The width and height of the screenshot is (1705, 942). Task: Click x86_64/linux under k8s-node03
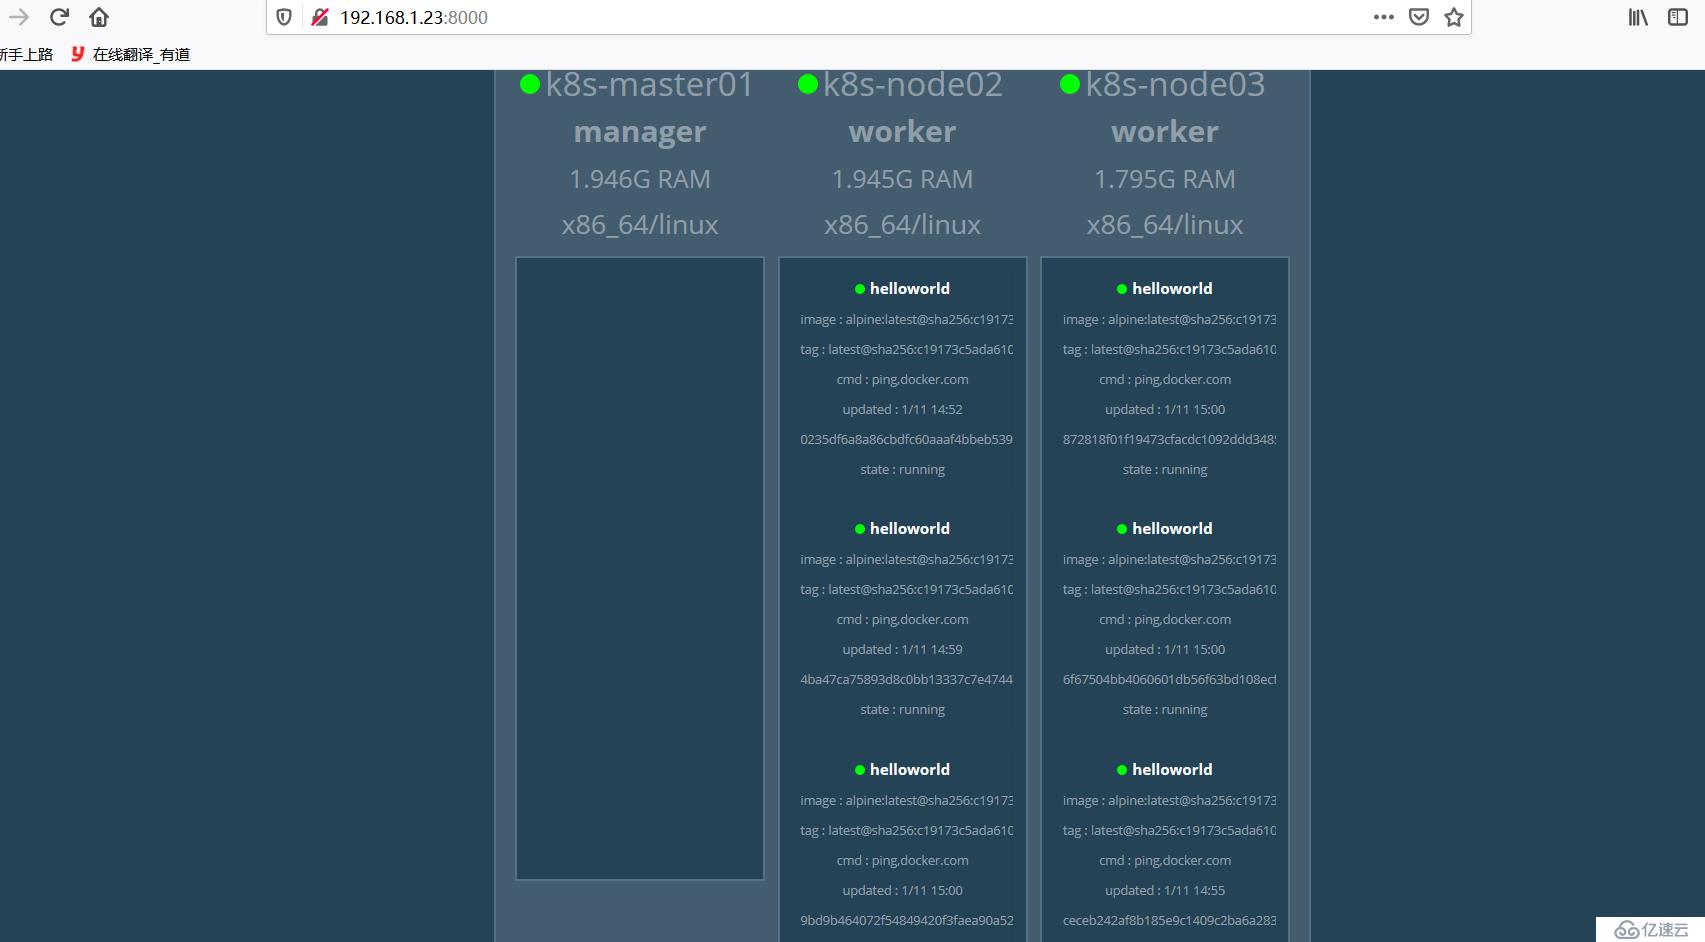(1165, 225)
